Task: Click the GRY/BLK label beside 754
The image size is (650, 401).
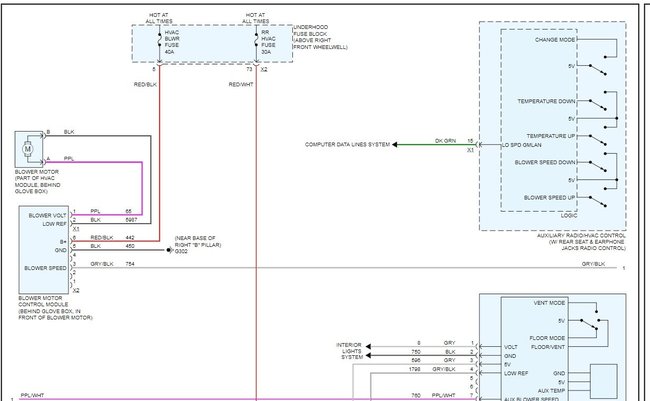Action: (102, 263)
